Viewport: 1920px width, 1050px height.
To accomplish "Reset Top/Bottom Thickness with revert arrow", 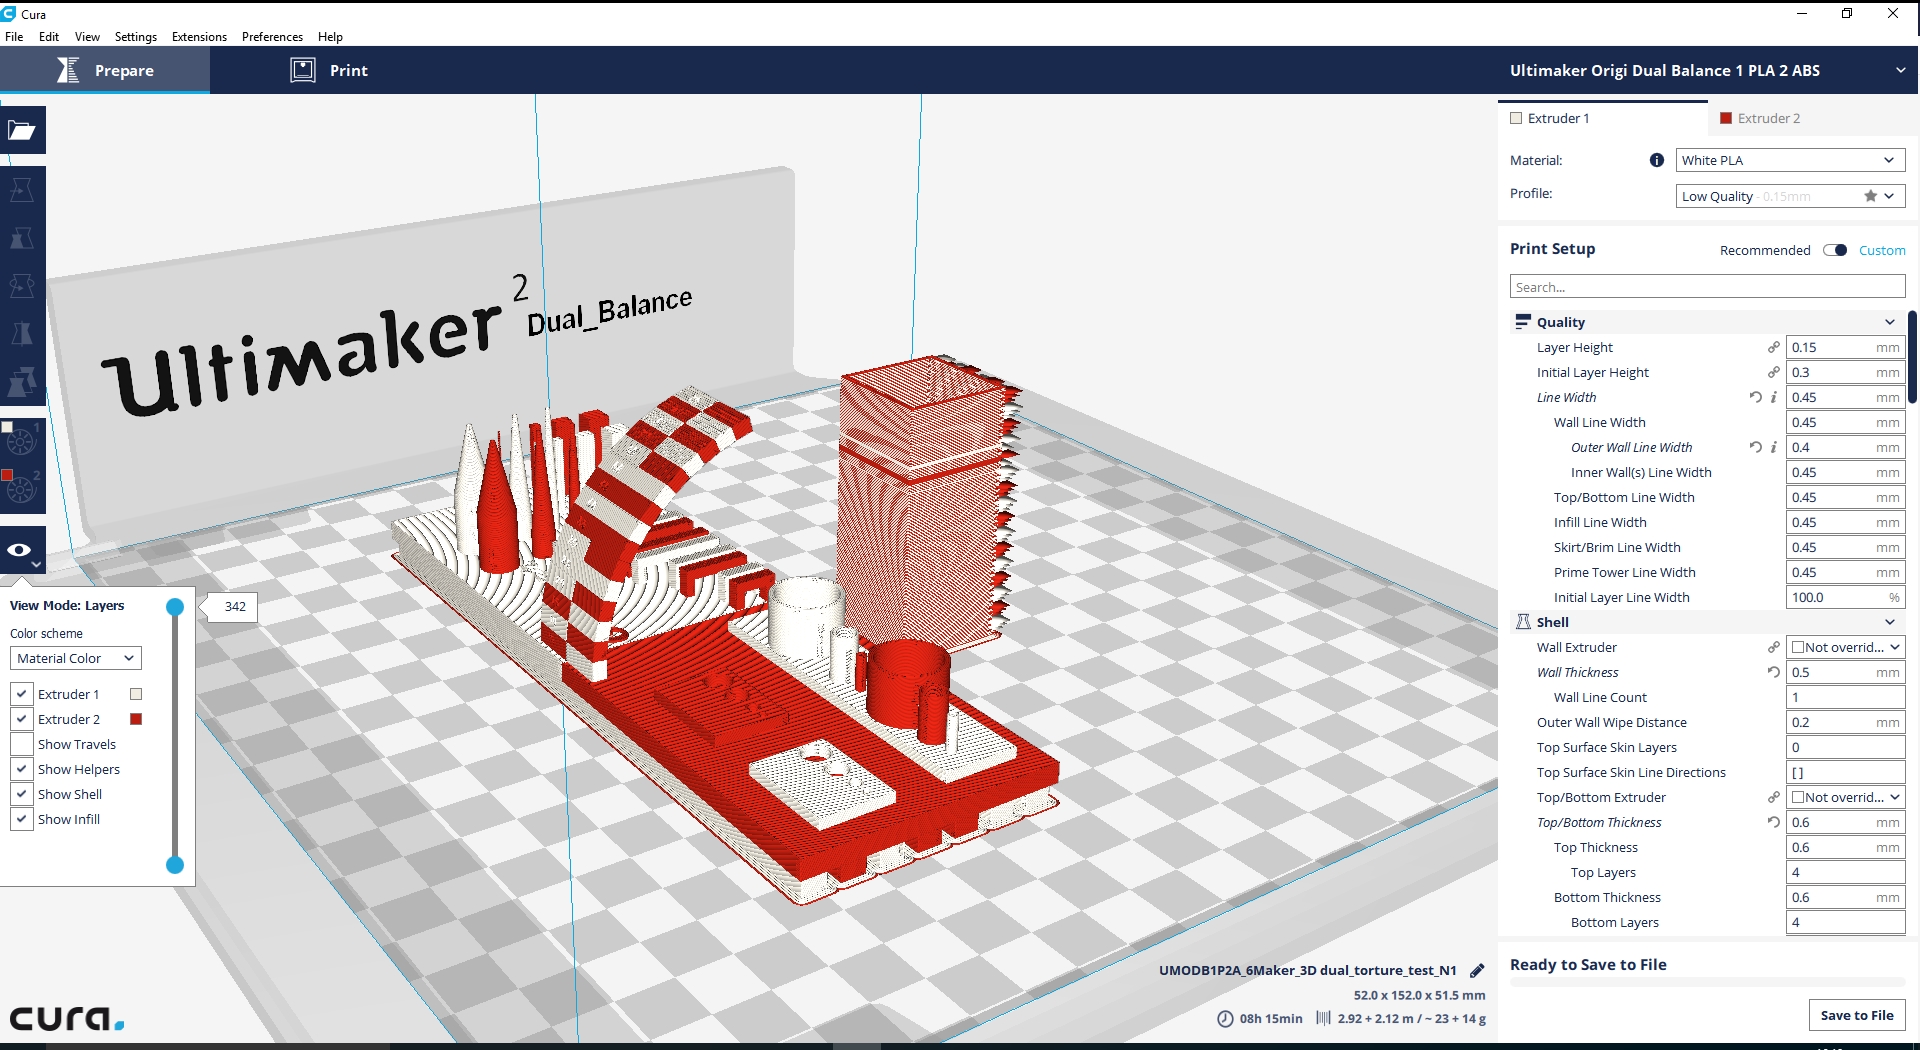I will [x=1773, y=822].
